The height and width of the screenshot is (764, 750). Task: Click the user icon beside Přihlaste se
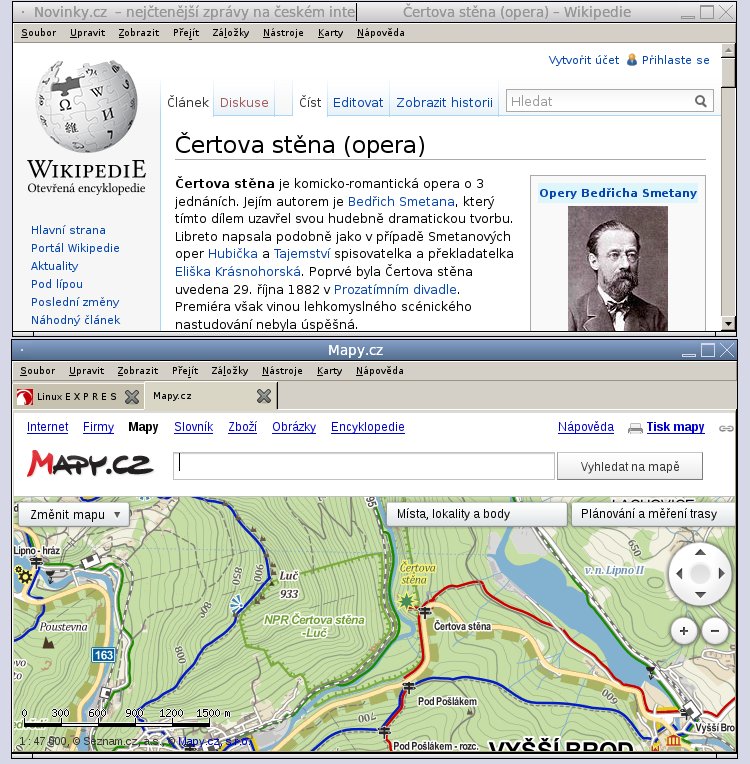click(x=632, y=60)
